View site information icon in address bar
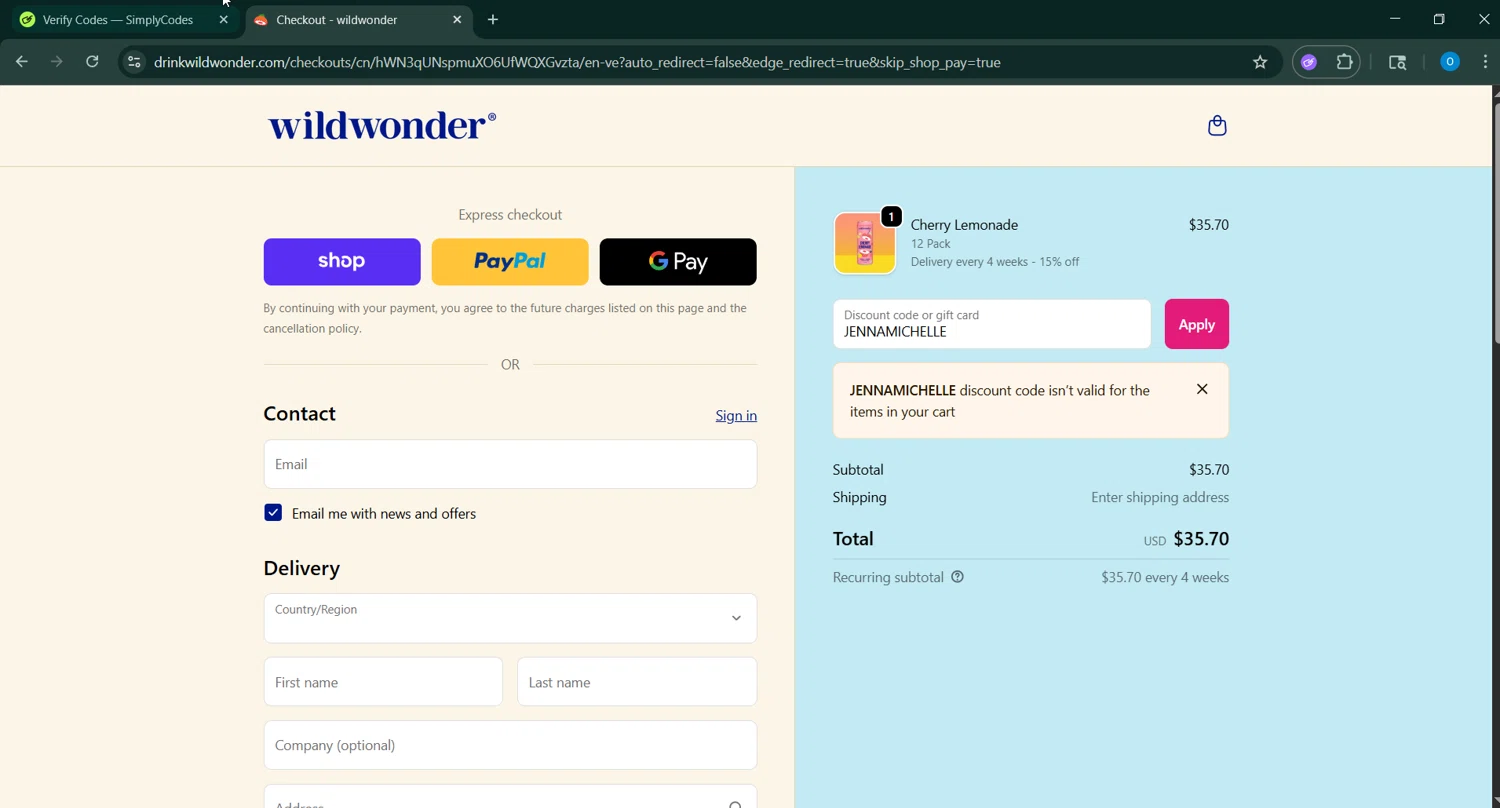 [x=134, y=62]
